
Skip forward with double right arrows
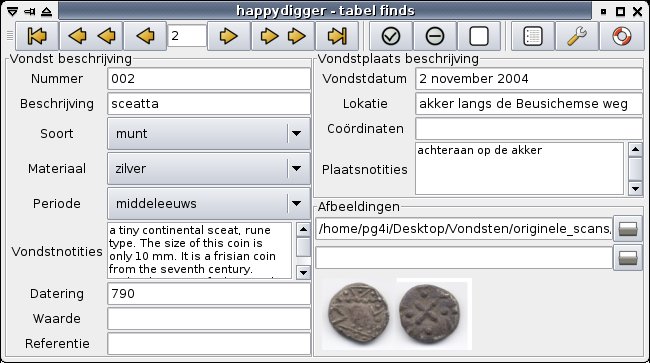[x=283, y=36]
